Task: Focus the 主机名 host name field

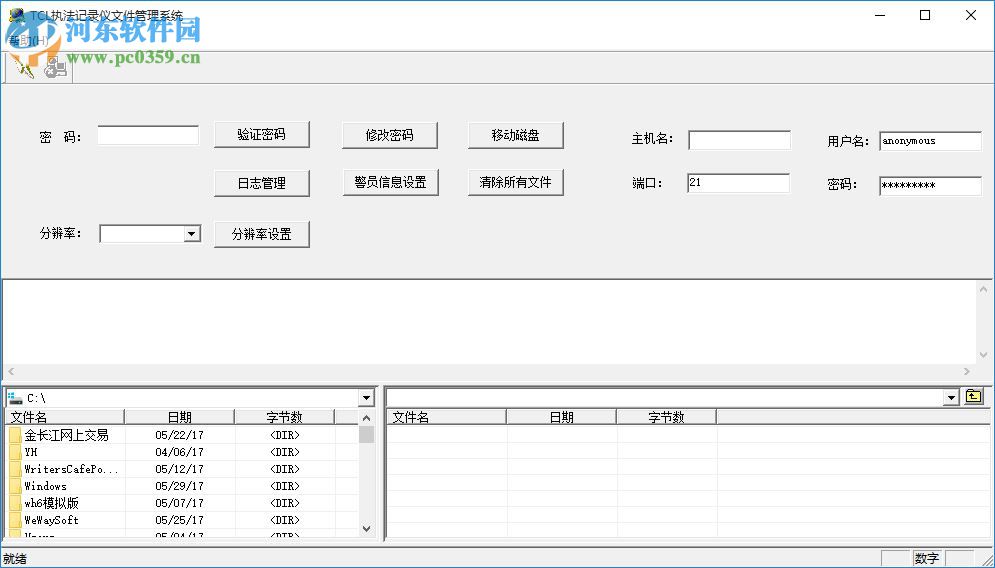Action: coord(739,140)
